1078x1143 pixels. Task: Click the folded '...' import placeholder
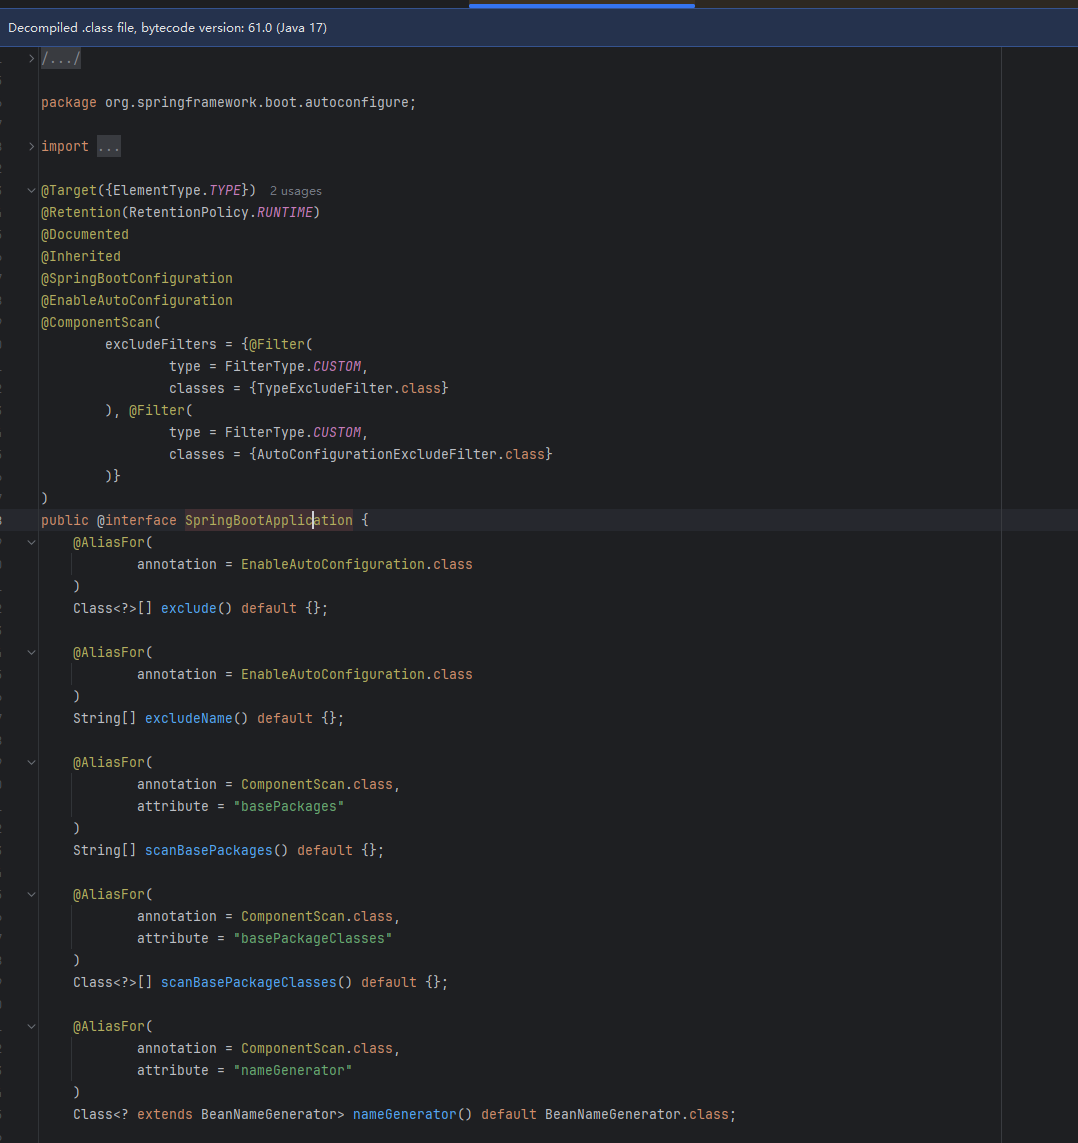[109, 147]
